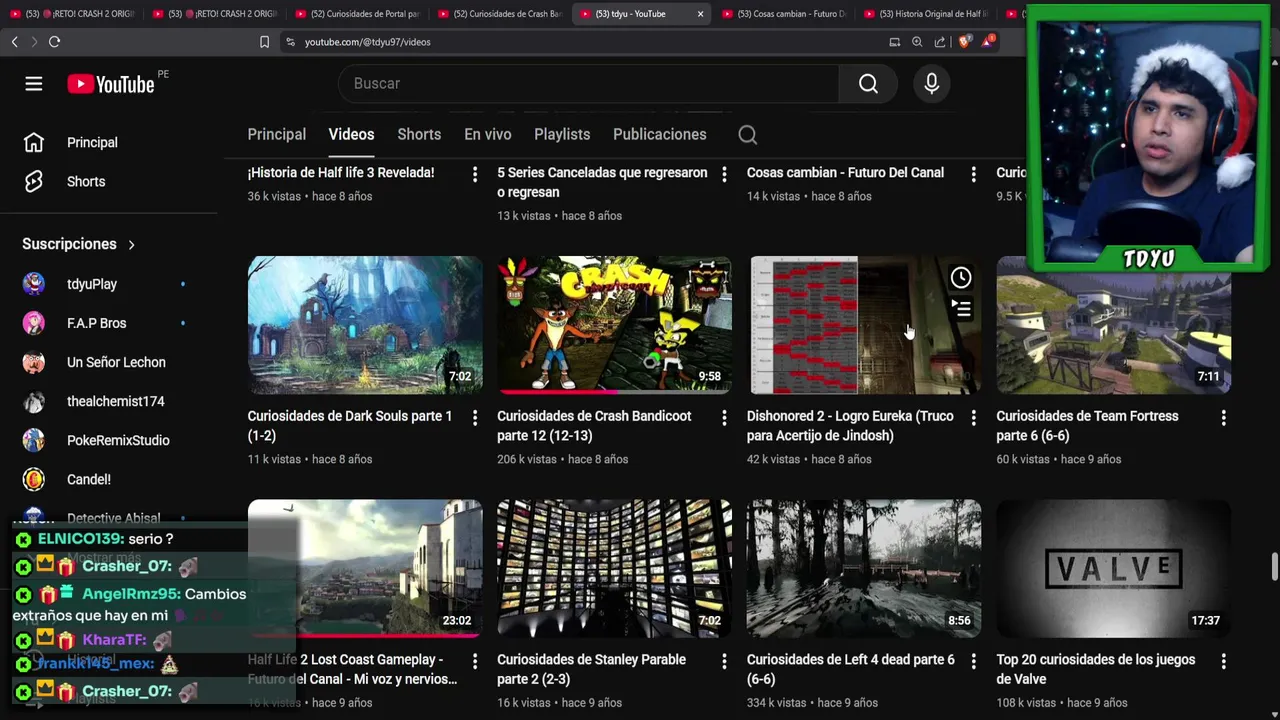
Task: Switch to the channel Principal tab
Action: [277, 135]
